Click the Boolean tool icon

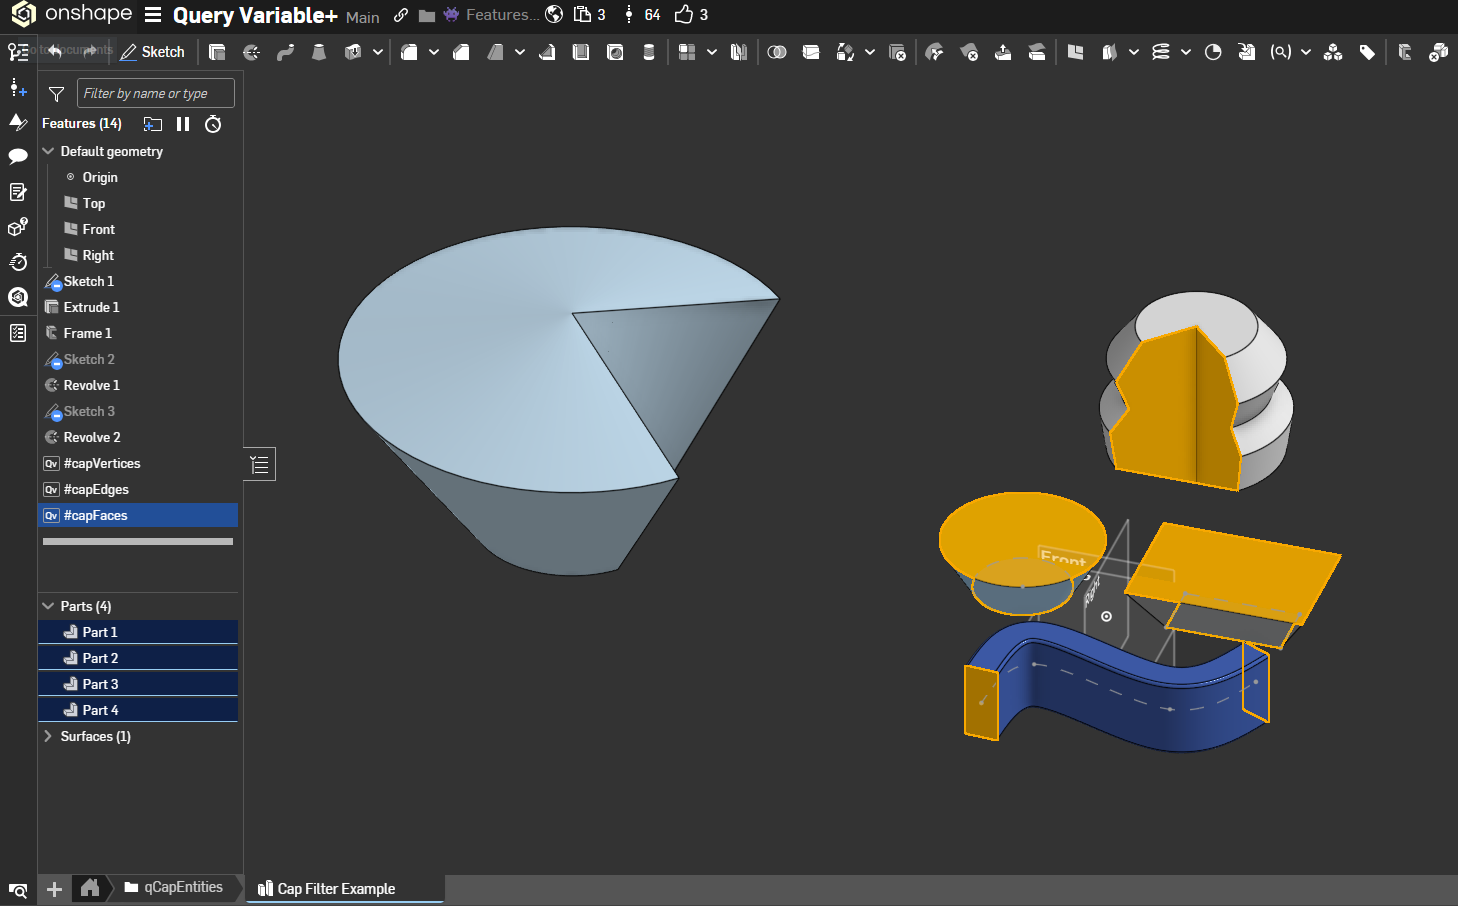pyautogui.click(x=777, y=52)
